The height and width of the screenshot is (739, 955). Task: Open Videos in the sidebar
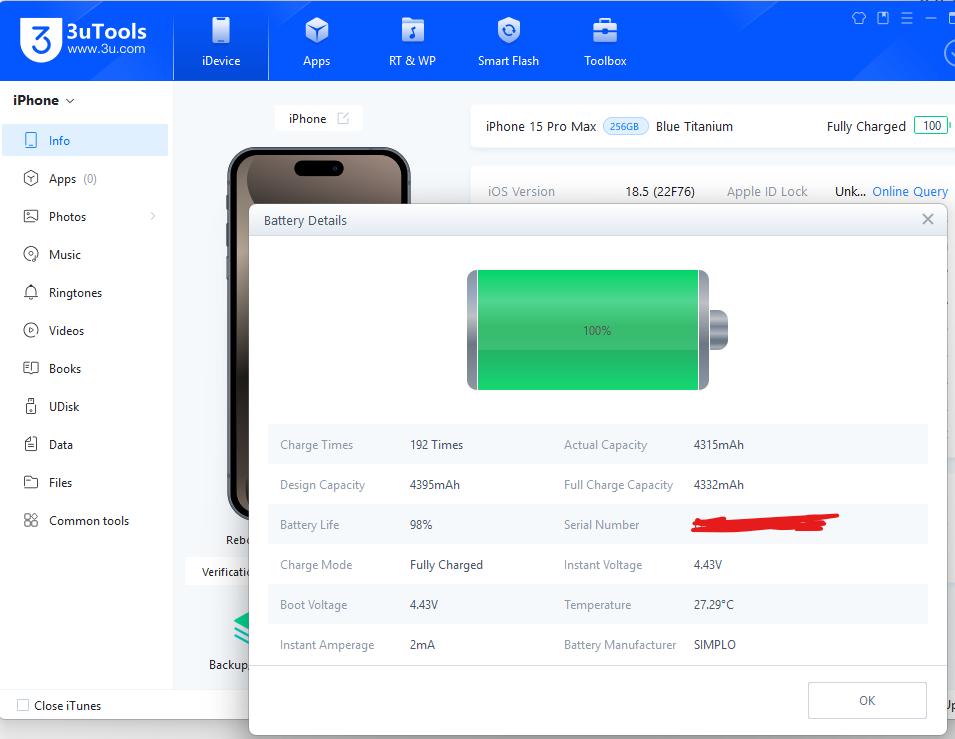[85, 330]
